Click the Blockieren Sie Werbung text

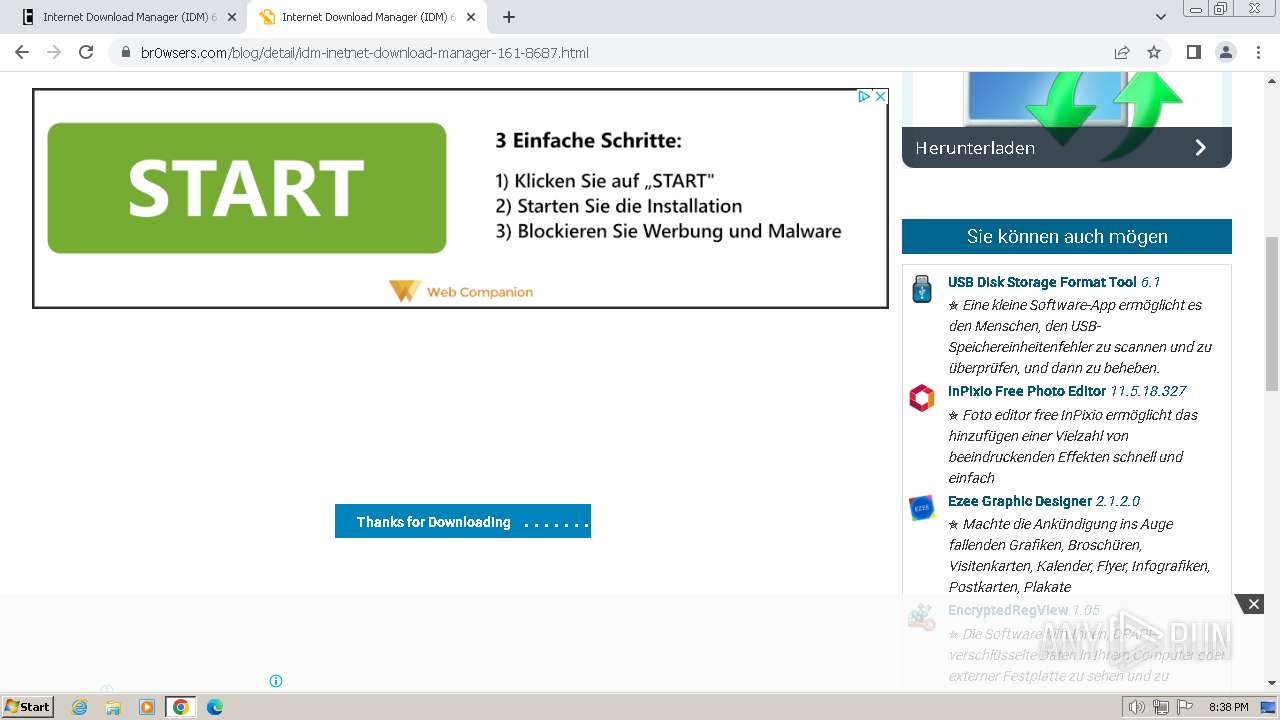[x=668, y=231]
